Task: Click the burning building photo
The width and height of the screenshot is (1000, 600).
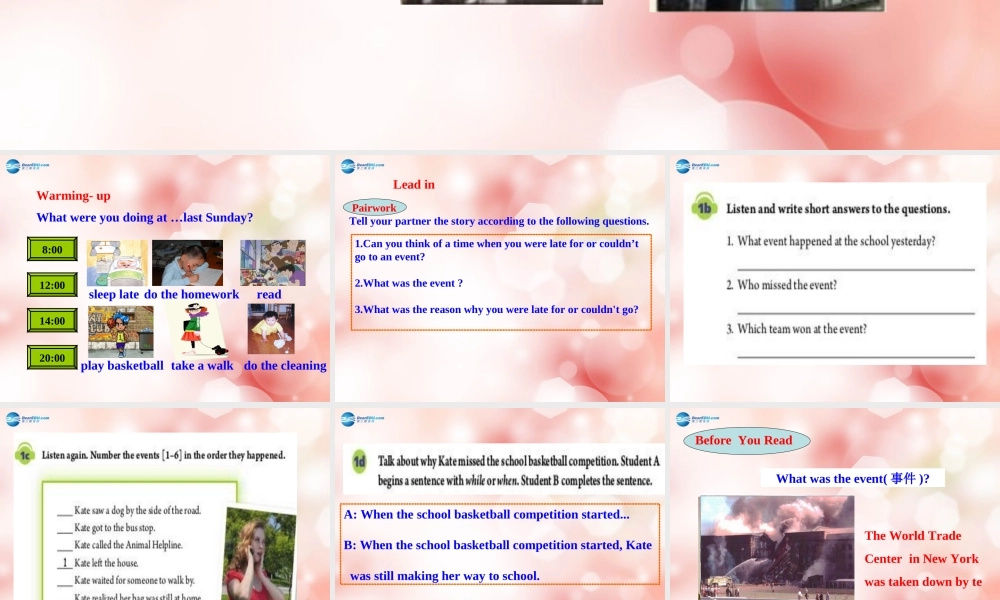Action: (x=777, y=548)
